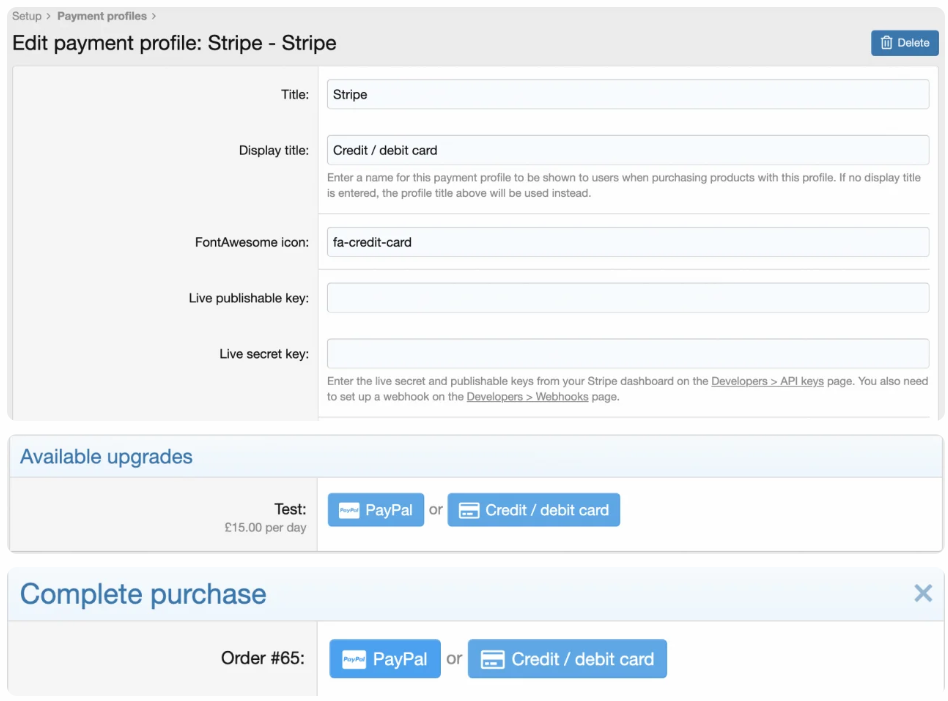Choose PayPal under Available upgrades
The image size is (948, 701).
pos(375,510)
